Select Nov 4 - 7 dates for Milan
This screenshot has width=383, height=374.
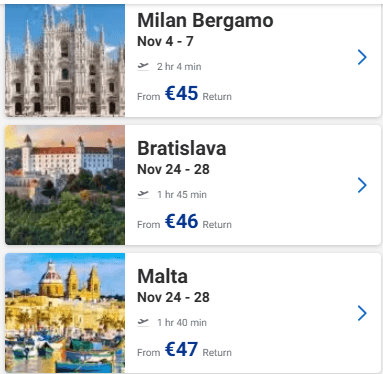(165, 41)
